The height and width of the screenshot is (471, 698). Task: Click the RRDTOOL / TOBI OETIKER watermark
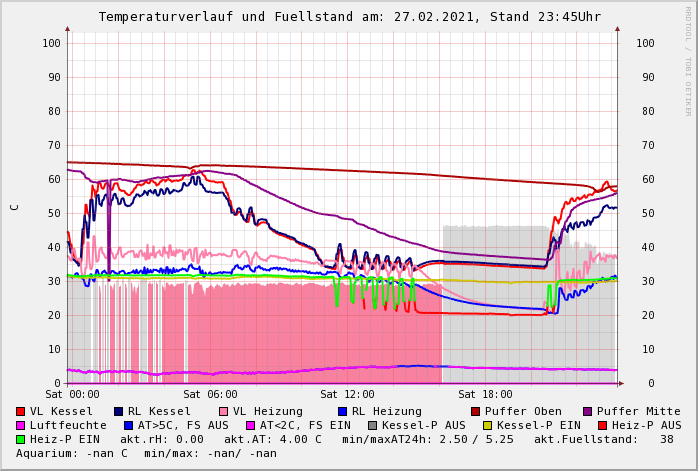(688, 60)
